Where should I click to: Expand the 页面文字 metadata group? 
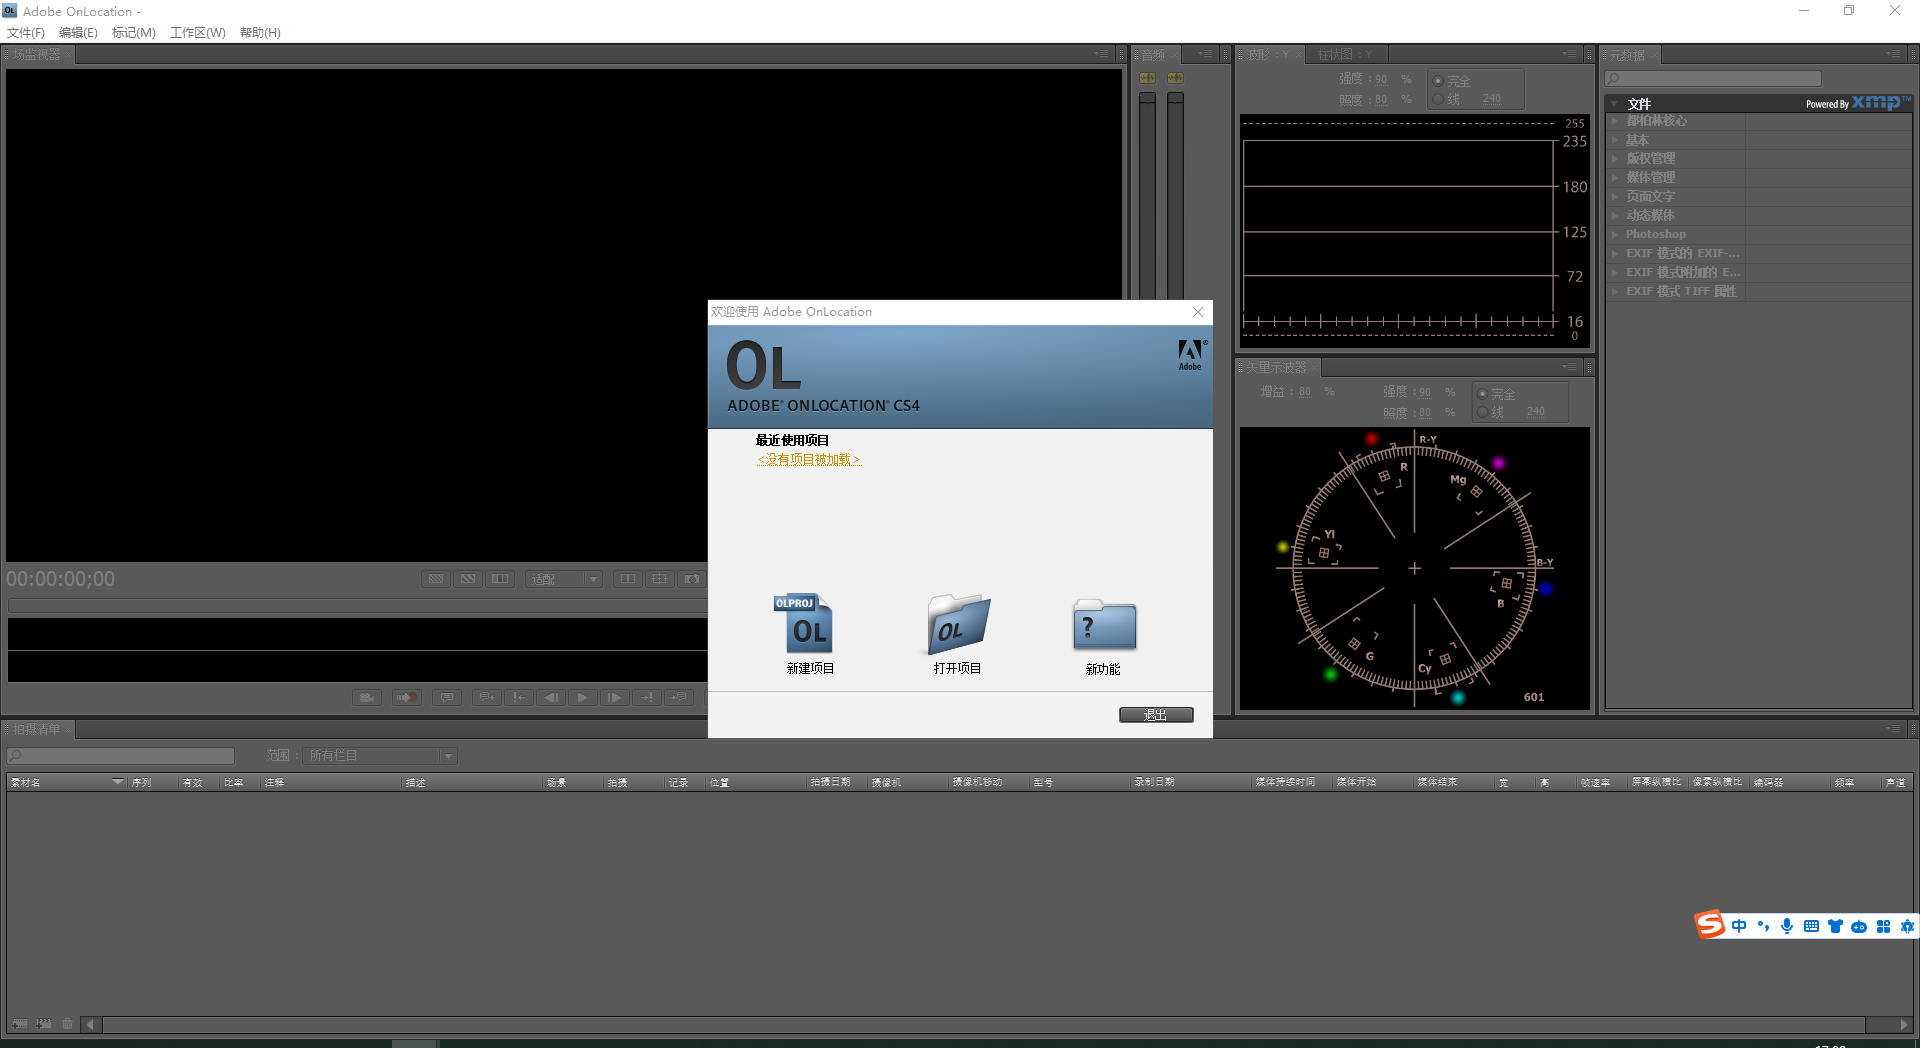pyautogui.click(x=1615, y=197)
